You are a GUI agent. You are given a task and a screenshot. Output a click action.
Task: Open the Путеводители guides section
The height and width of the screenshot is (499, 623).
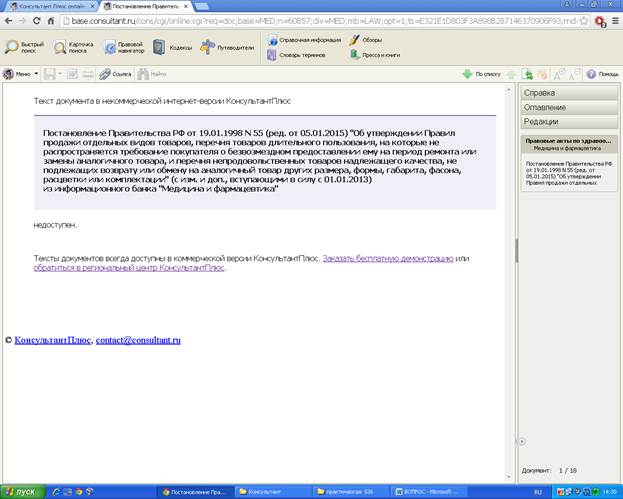pyautogui.click(x=227, y=47)
